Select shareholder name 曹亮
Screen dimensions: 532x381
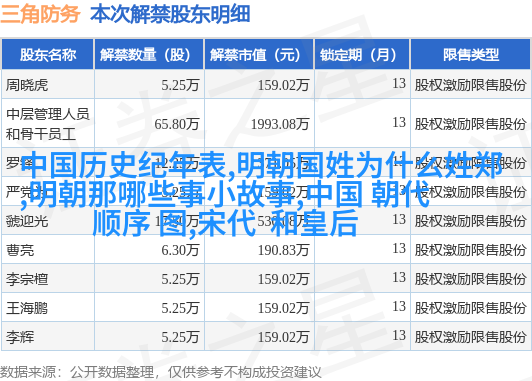point(20,250)
